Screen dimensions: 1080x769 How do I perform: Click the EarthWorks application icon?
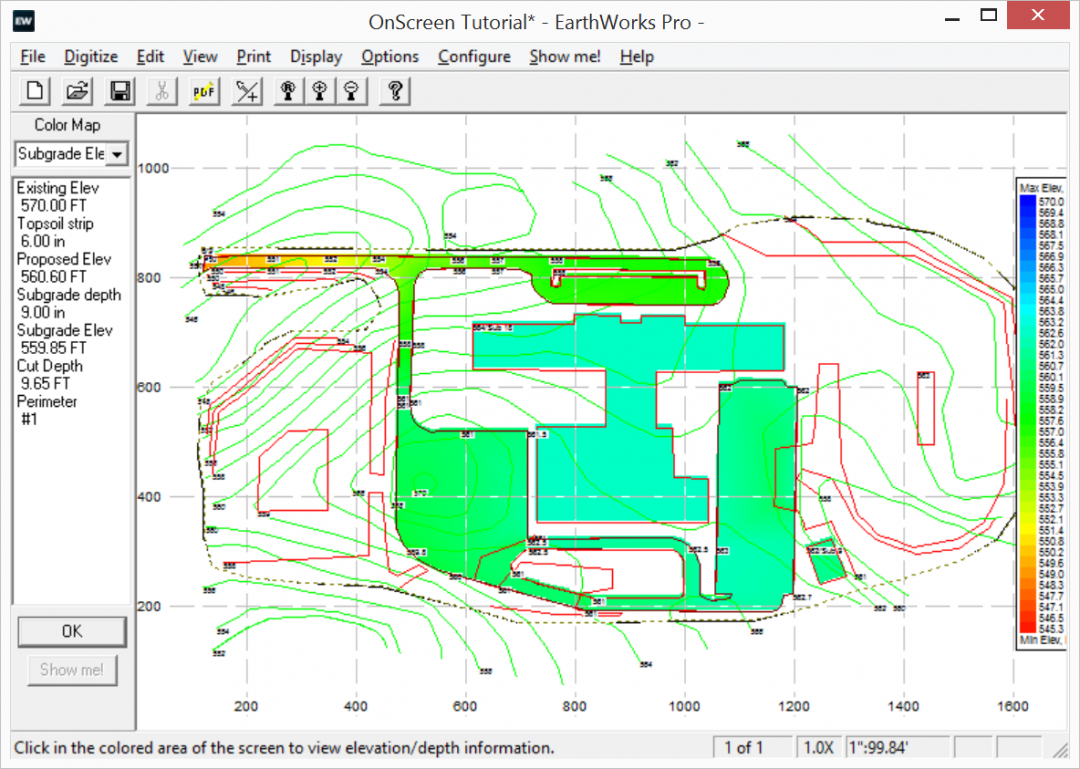22,20
